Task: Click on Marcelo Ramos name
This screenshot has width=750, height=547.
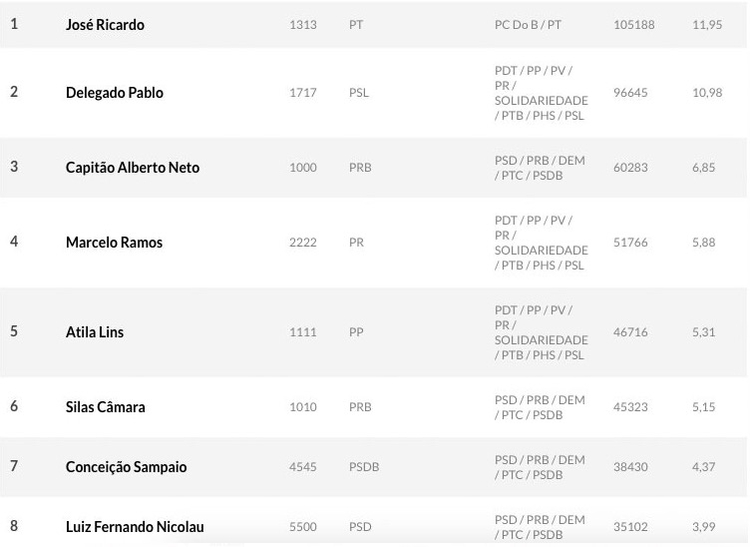Action: click(114, 243)
